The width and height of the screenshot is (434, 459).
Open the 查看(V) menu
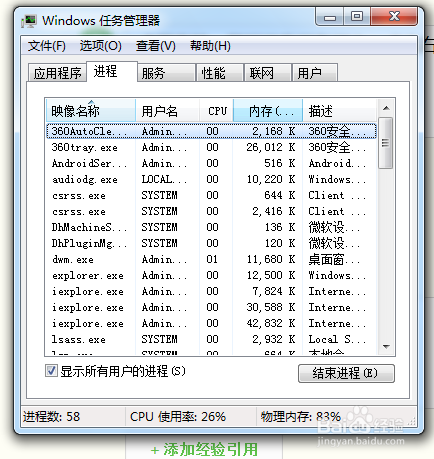point(156,46)
